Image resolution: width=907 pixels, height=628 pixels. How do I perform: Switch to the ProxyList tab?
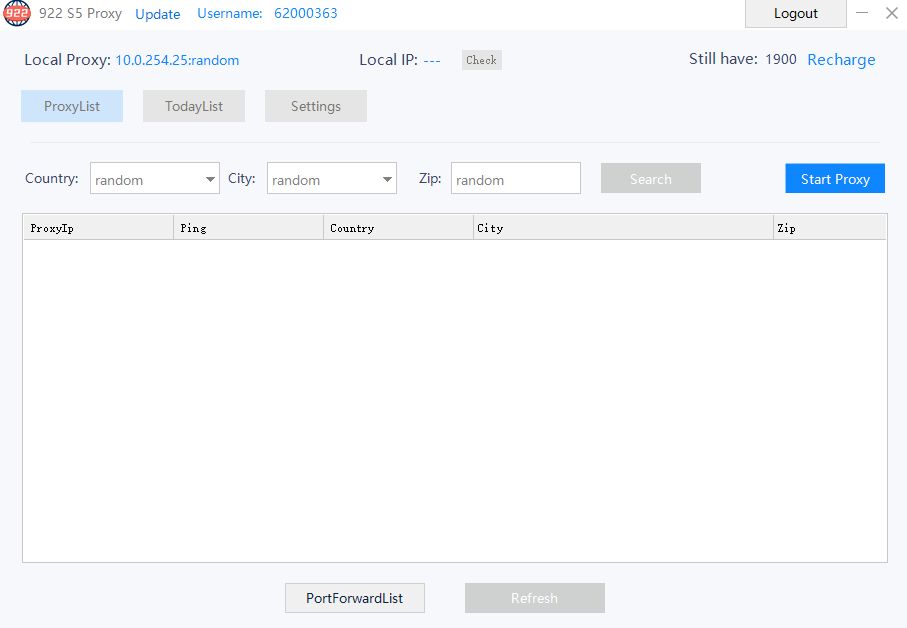pos(72,106)
